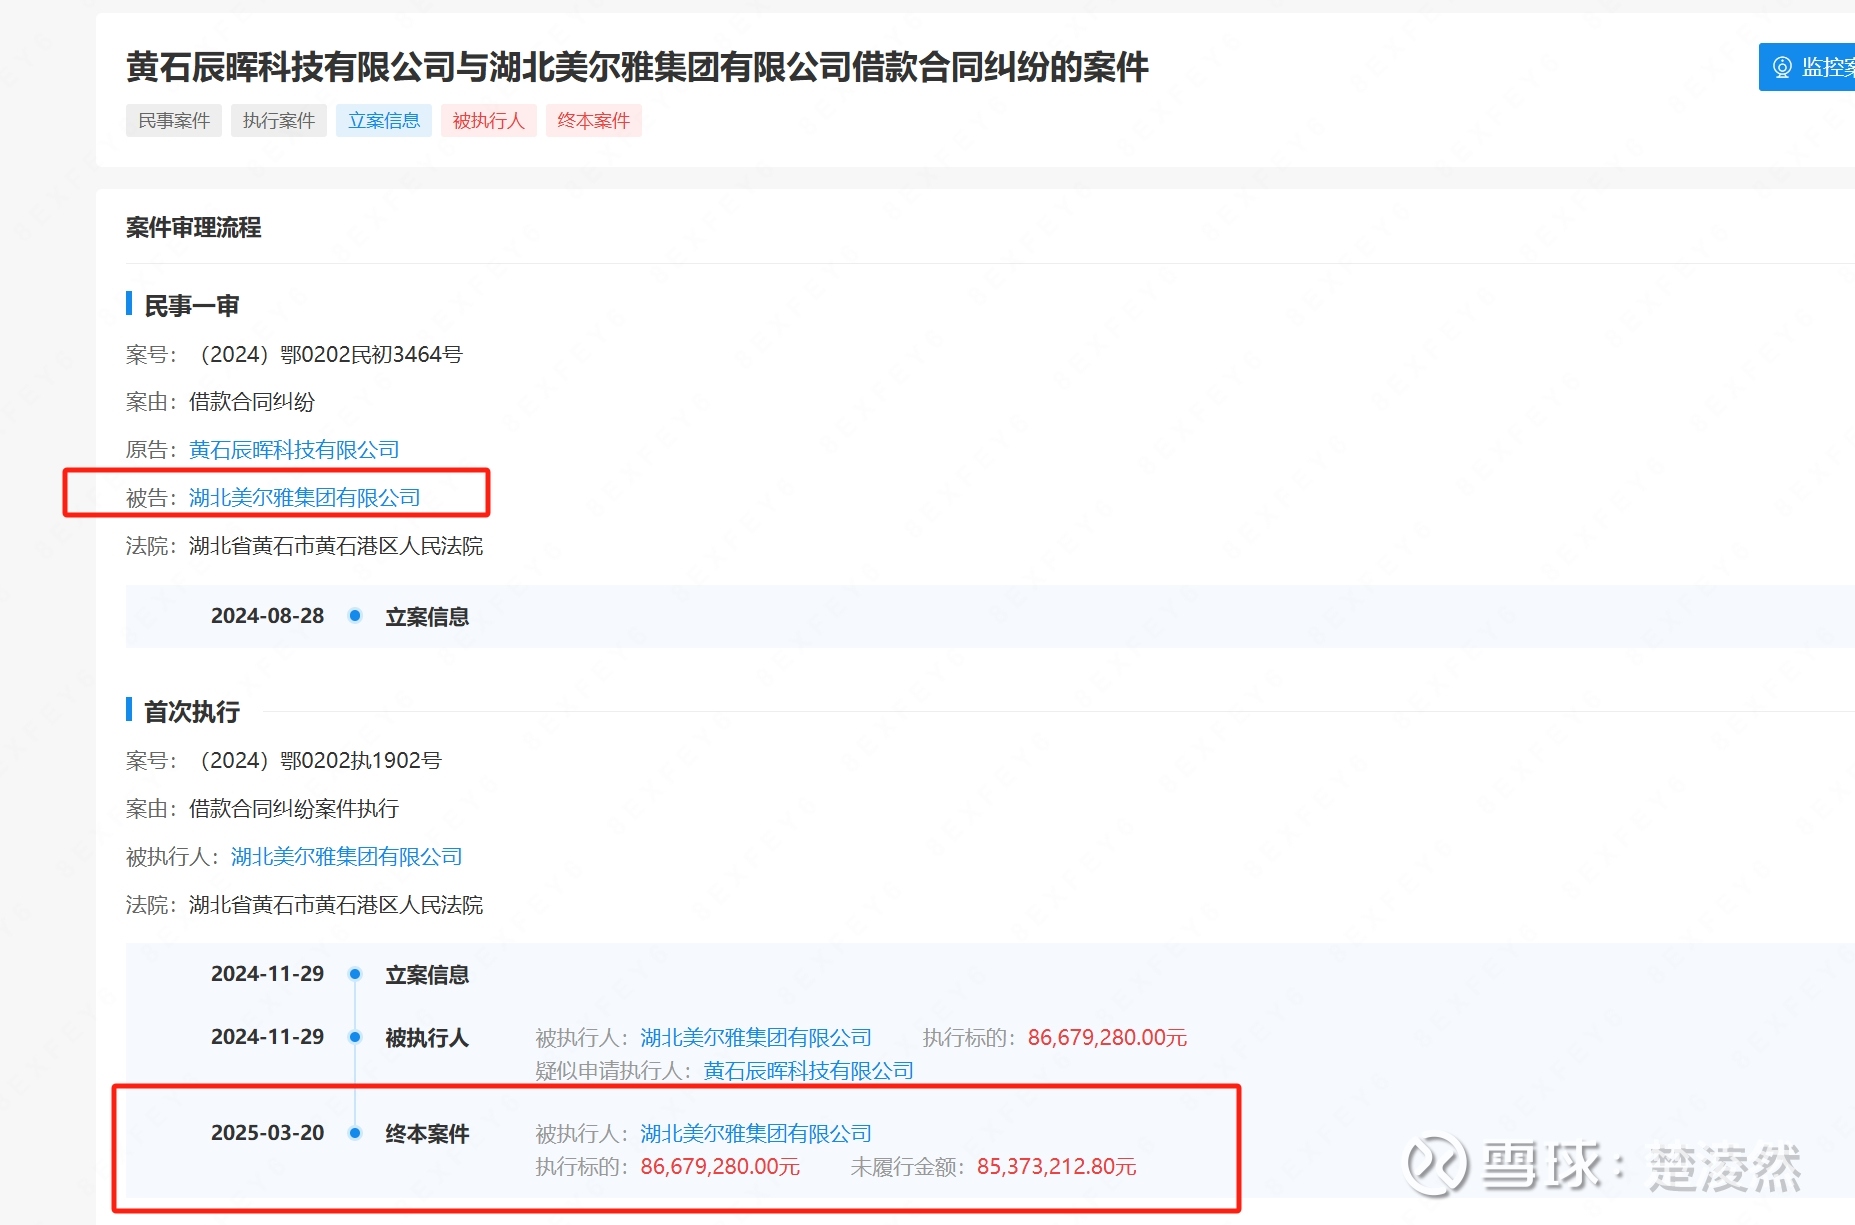Click the unfulfilled amount 85,373,212.80元

point(1056,1167)
